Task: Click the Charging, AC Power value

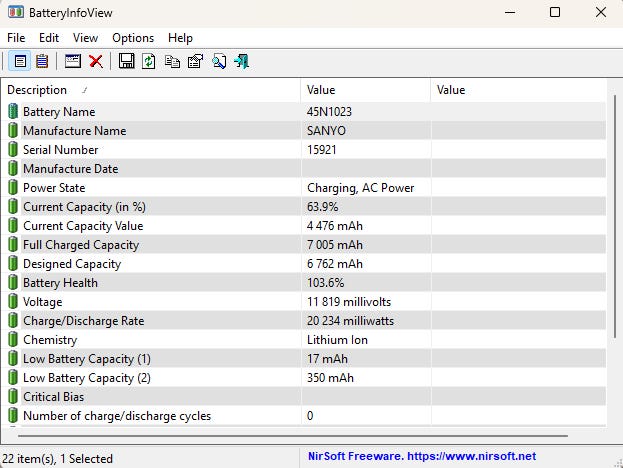Action: pos(361,188)
